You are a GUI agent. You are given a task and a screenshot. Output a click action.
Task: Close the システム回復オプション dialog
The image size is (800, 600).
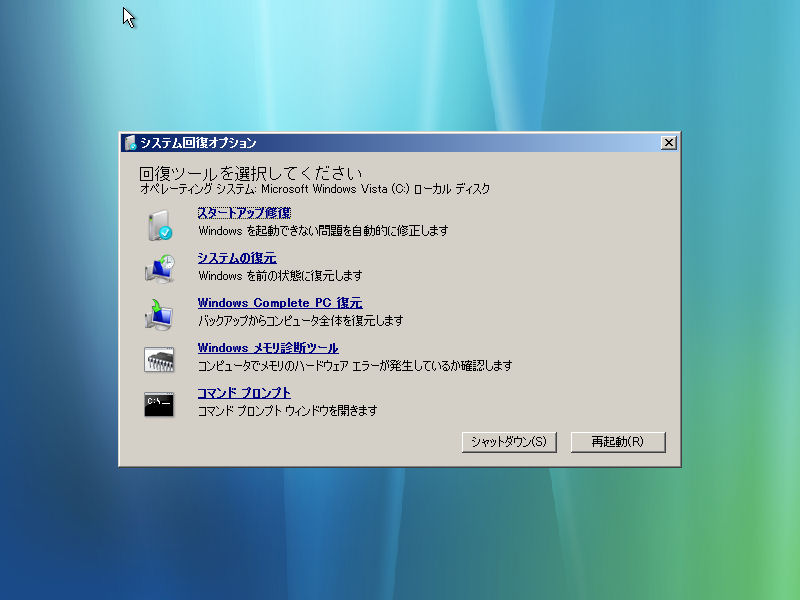click(x=668, y=143)
